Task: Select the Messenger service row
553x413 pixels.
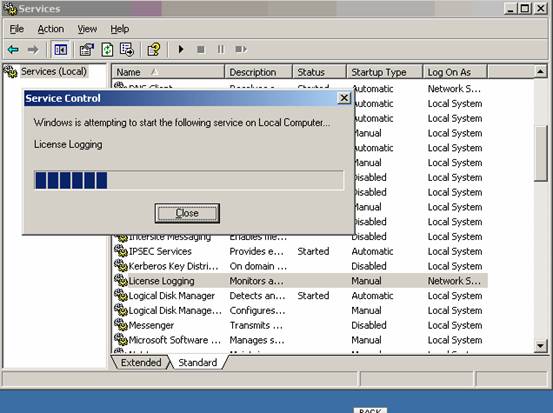Action: pyautogui.click(x=300, y=325)
